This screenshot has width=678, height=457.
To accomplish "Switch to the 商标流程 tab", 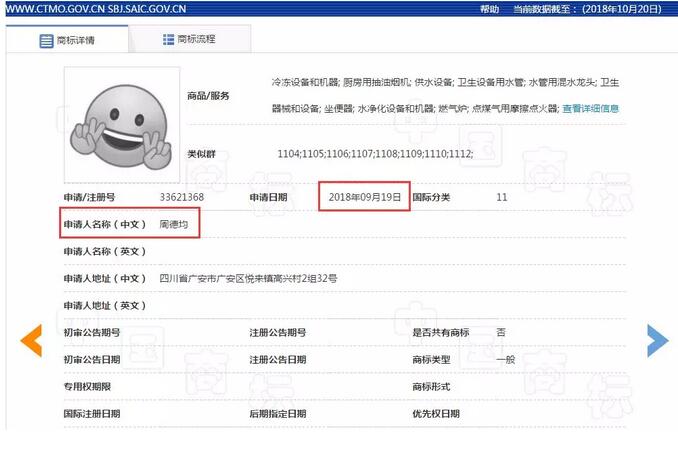I will tap(189, 39).
